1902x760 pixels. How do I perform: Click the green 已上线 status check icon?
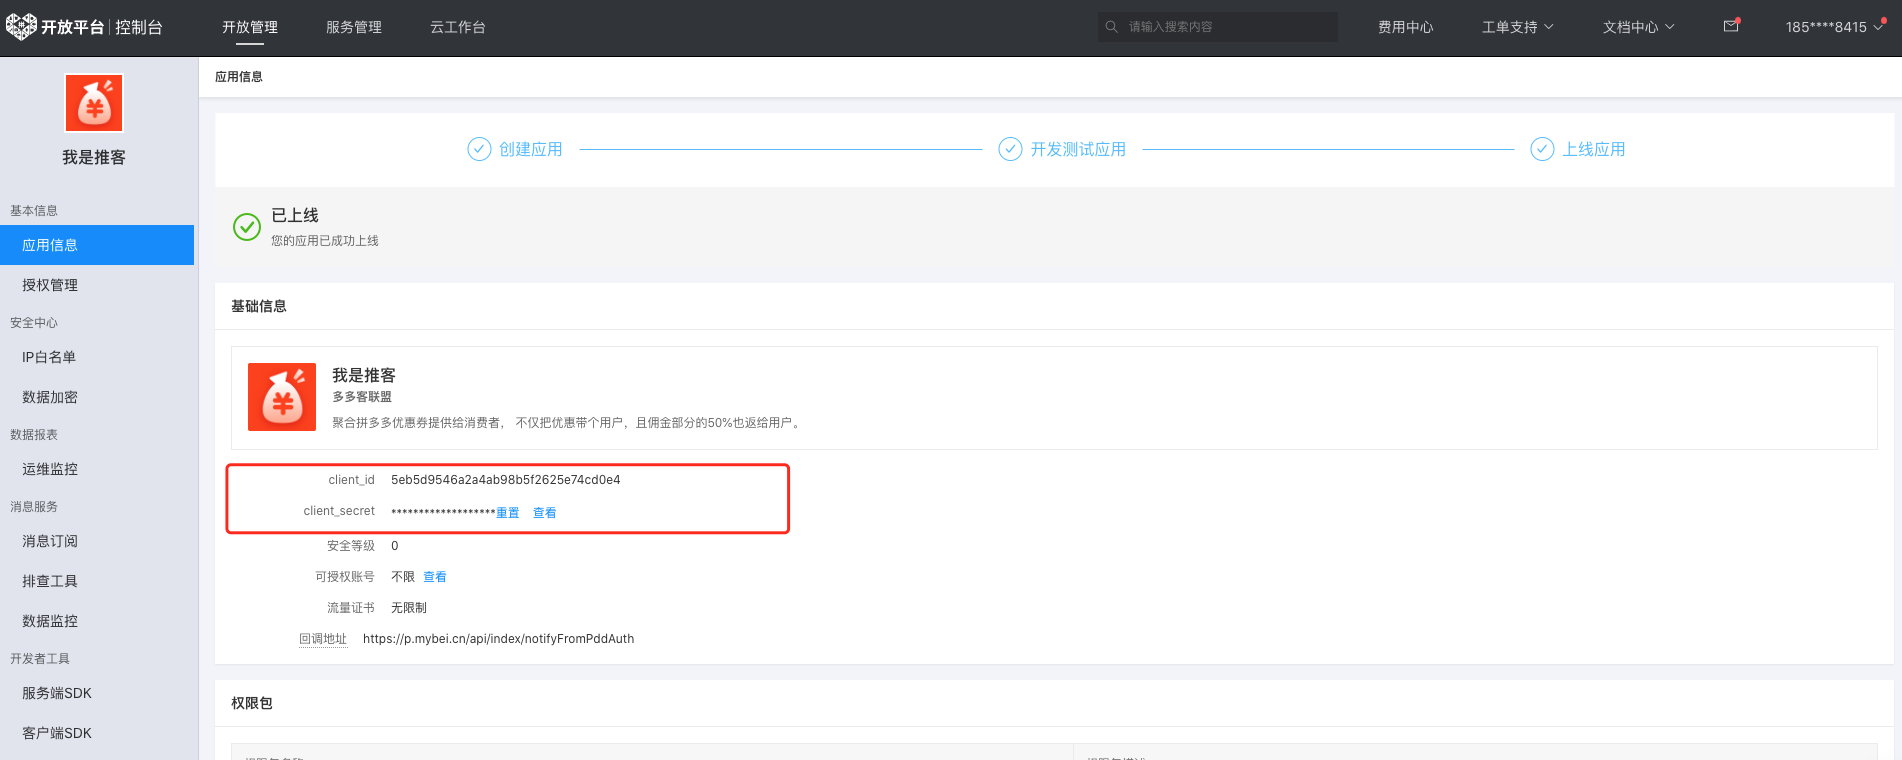pos(247,227)
